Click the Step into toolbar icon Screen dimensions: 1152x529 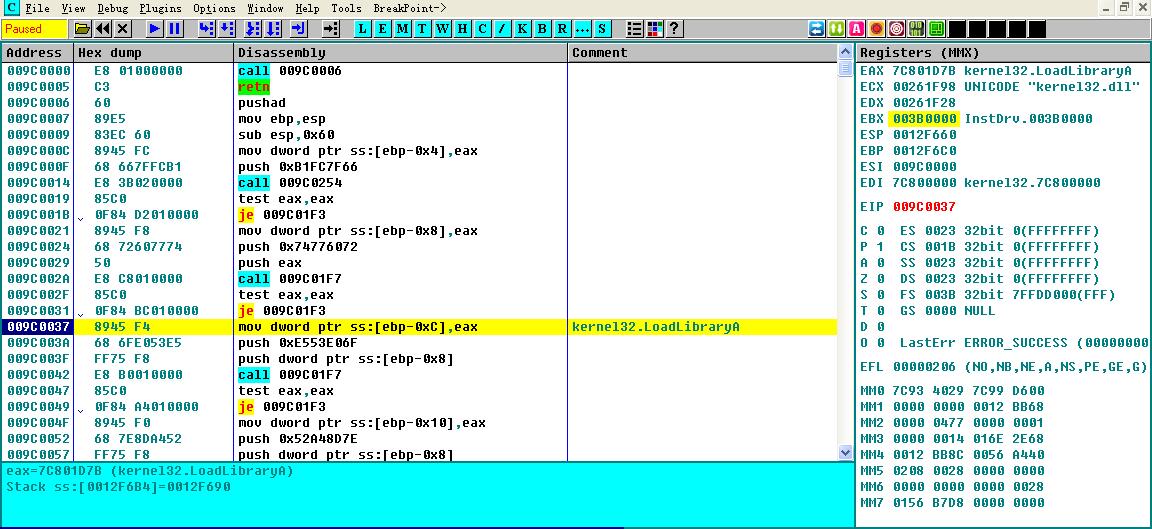click(x=206, y=29)
